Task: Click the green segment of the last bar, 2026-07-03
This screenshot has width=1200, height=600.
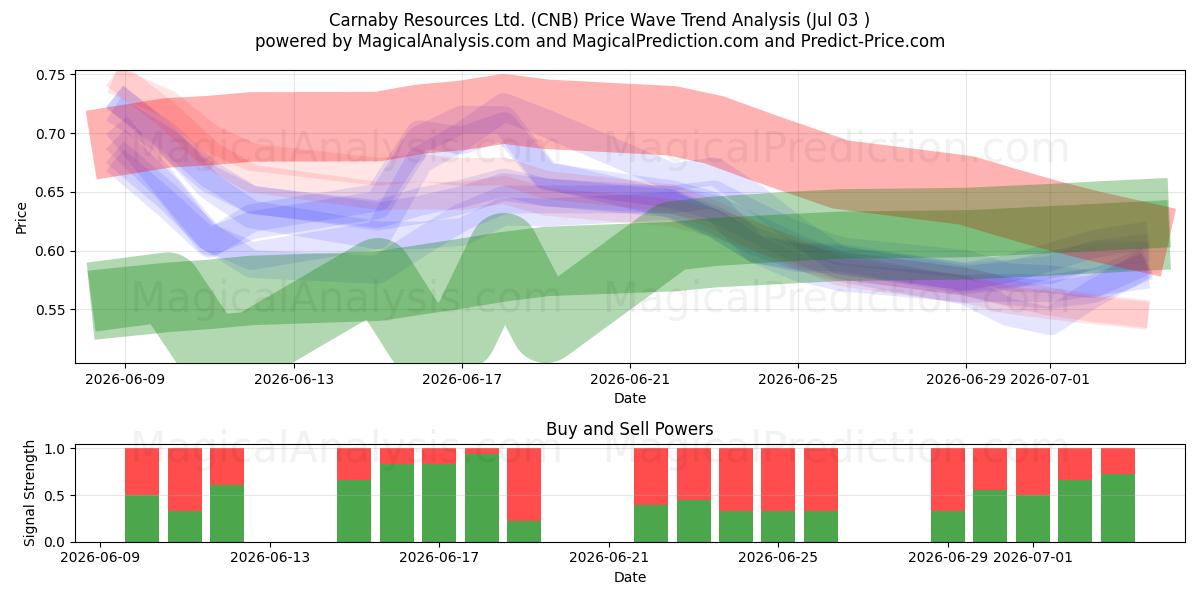Action: (1118, 508)
